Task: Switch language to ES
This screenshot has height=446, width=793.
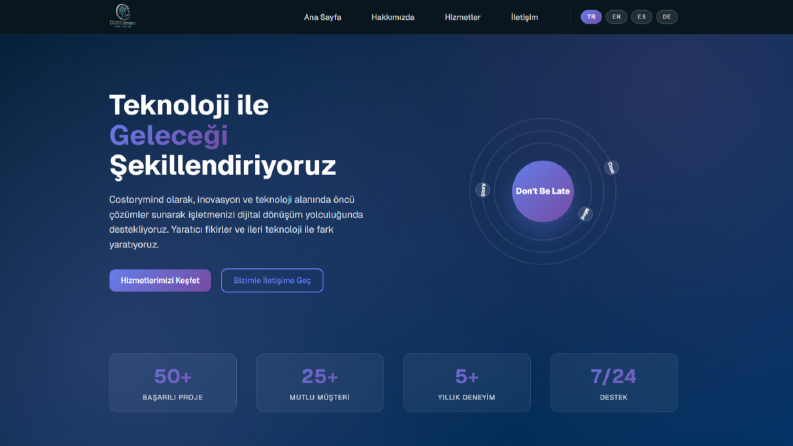Action: coord(641,17)
